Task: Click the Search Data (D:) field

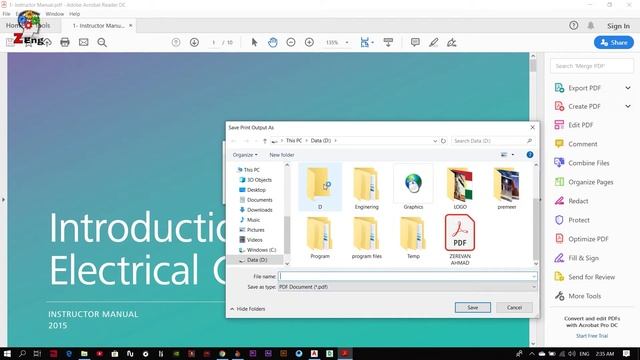Action: 493,141
